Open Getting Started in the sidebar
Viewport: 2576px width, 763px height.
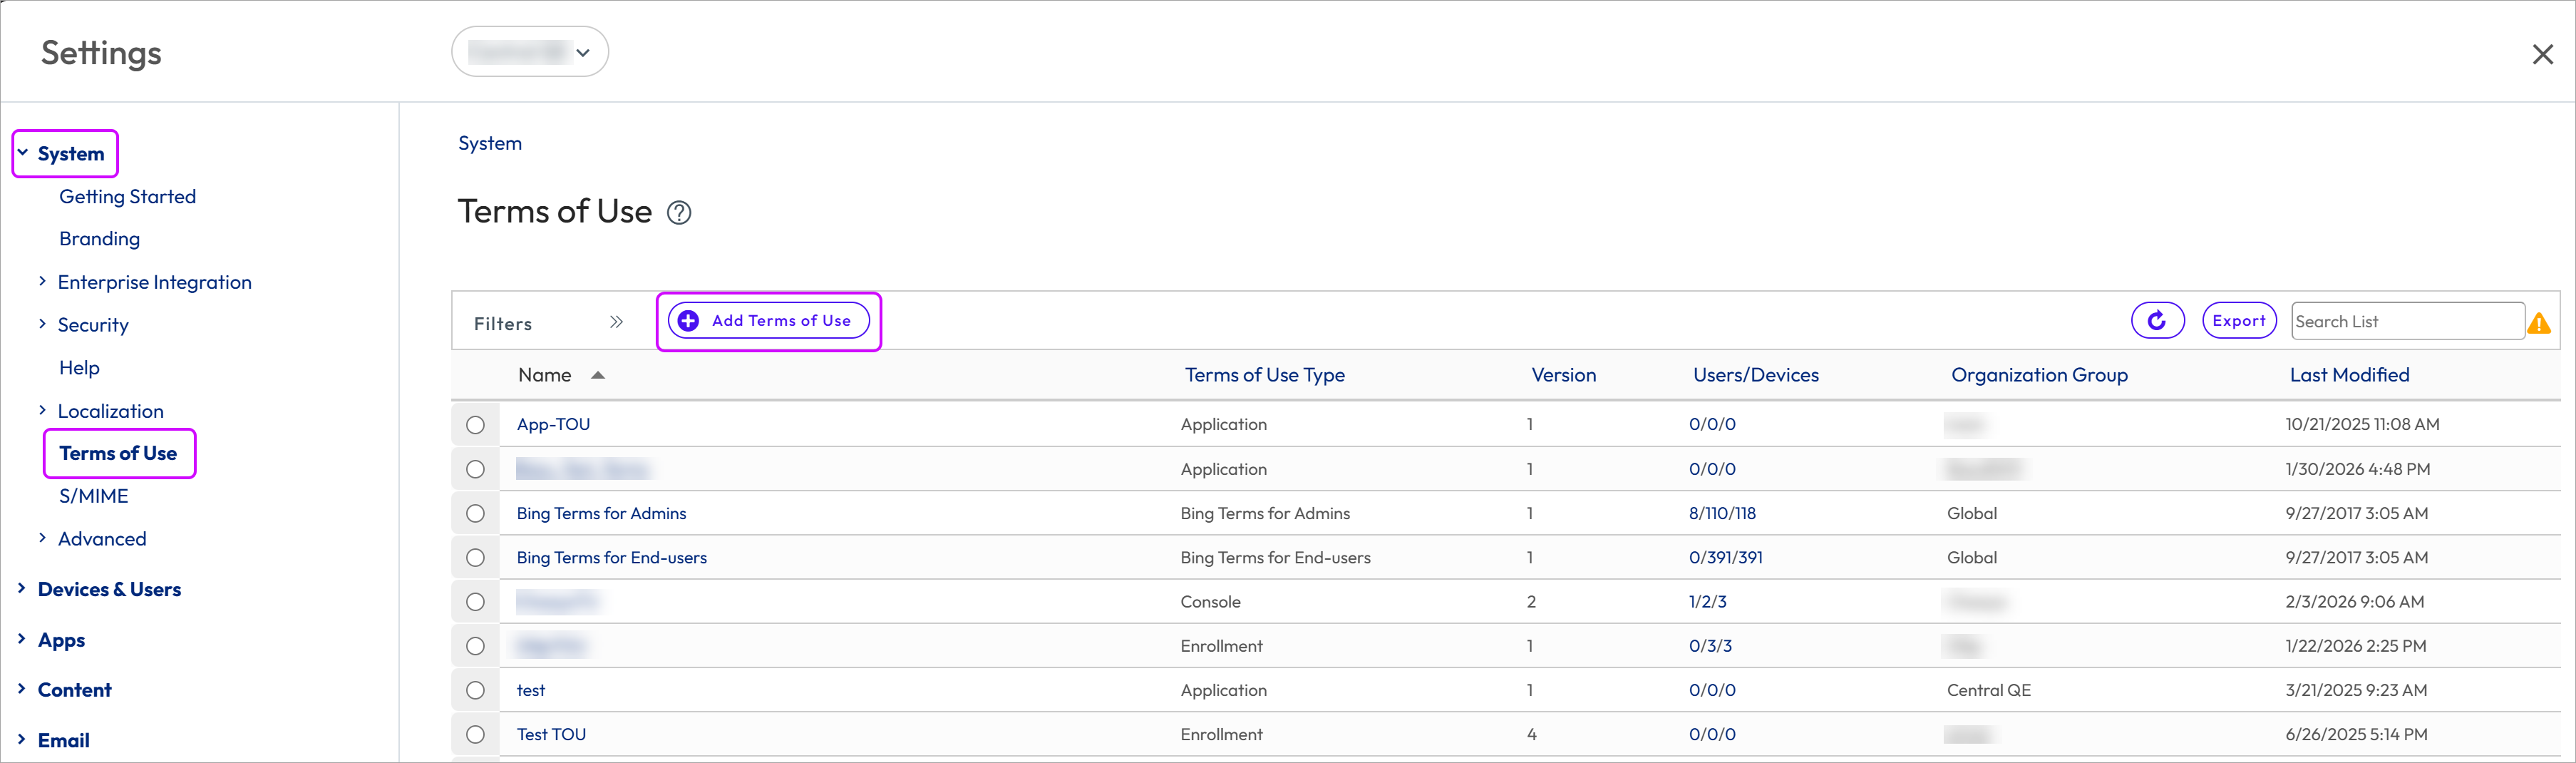(127, 197)
